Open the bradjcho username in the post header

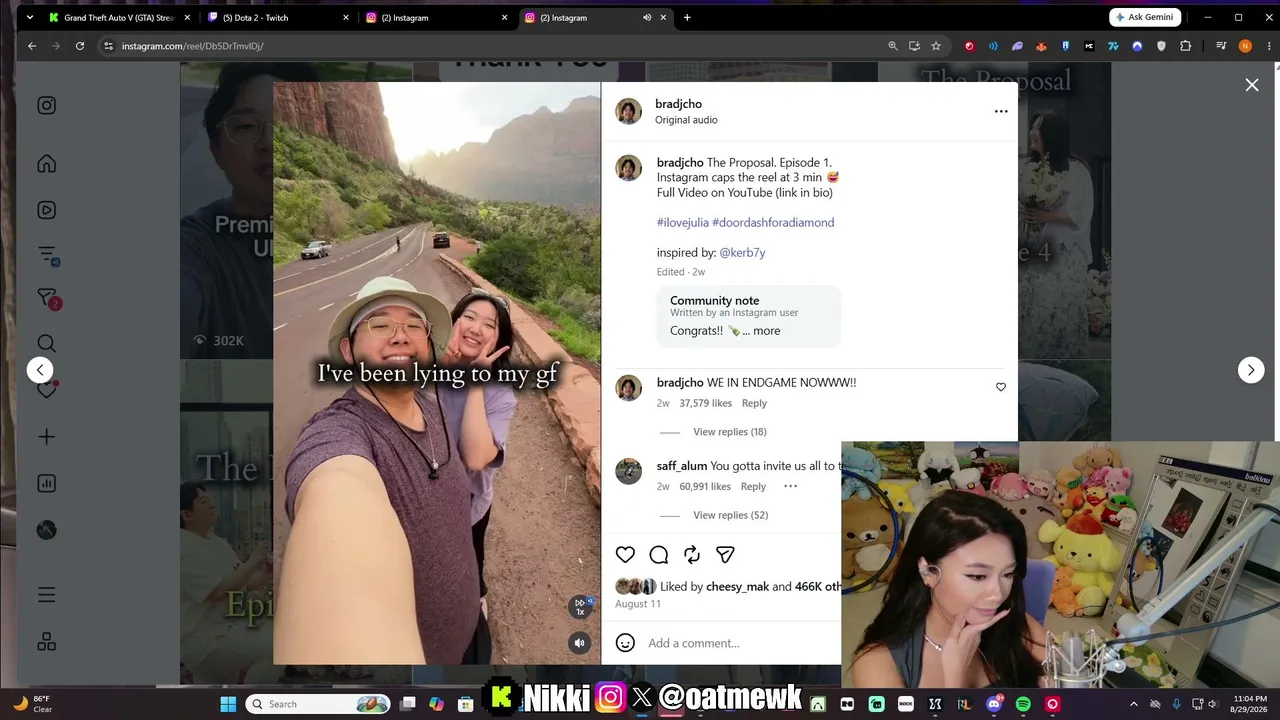click(678, 104)
